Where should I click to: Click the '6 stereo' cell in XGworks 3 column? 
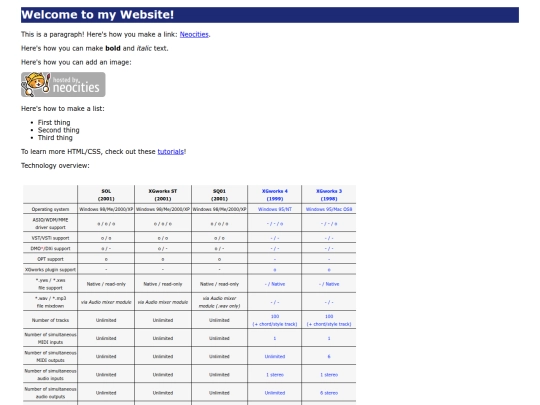(x=329, y=393)
